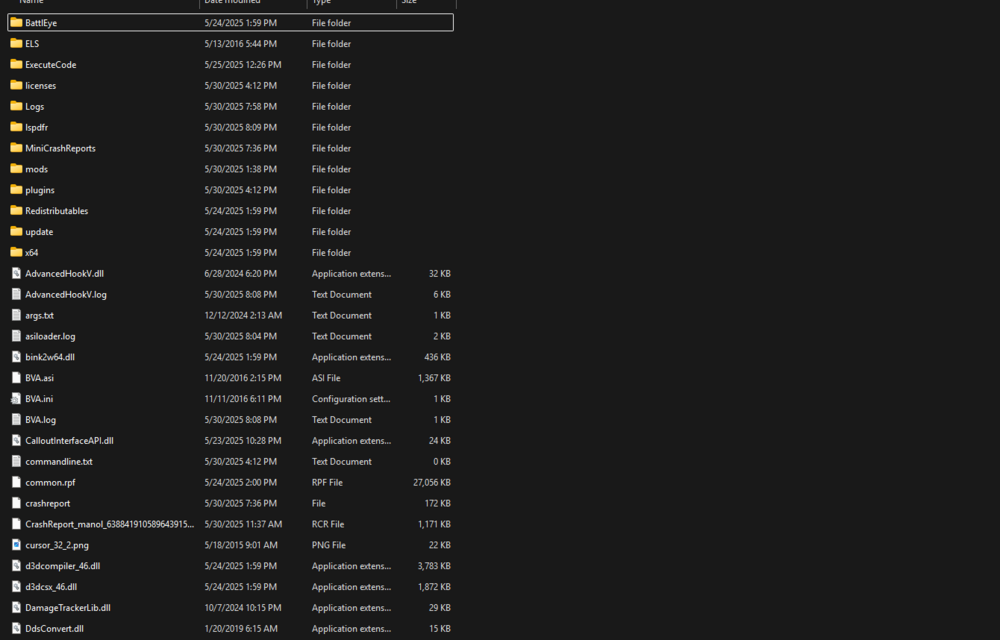The image size is (1000, 640).
Task: Select the asiloader.log file name
Action: (50, 336)
